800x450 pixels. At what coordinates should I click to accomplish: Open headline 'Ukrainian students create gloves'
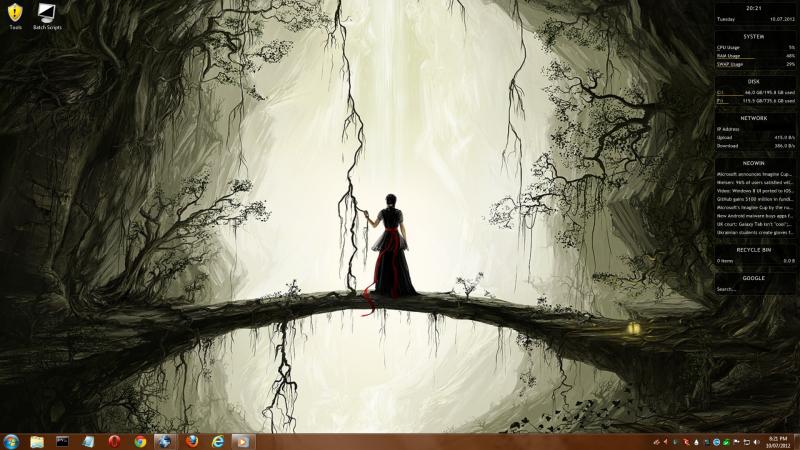click(755, 233)
